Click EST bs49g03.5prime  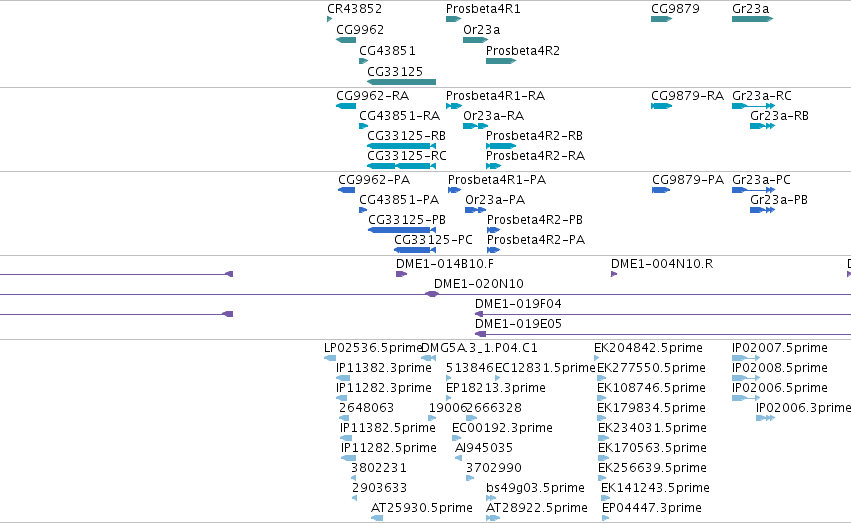tap(491, 499)
